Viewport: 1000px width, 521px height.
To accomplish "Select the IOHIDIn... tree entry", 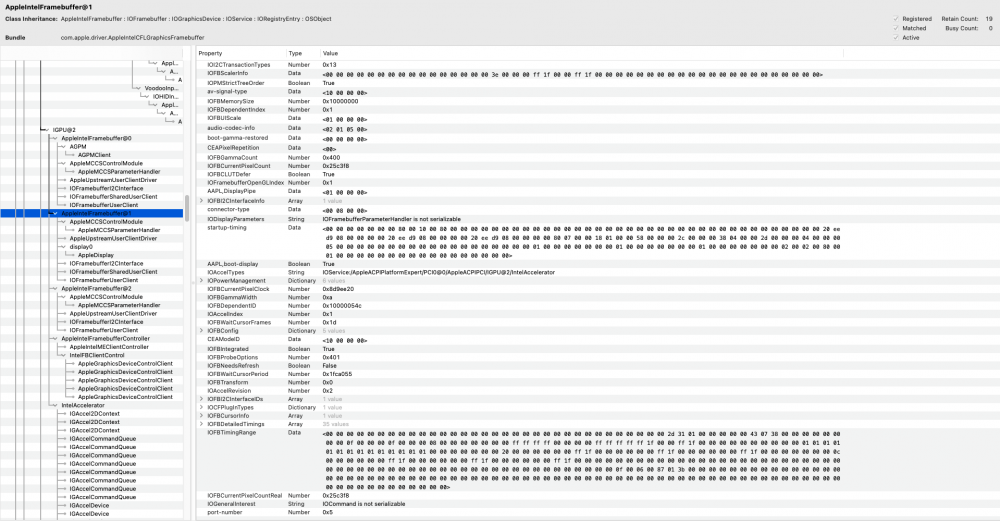I will pyautogui.click(x=166, y=97).
